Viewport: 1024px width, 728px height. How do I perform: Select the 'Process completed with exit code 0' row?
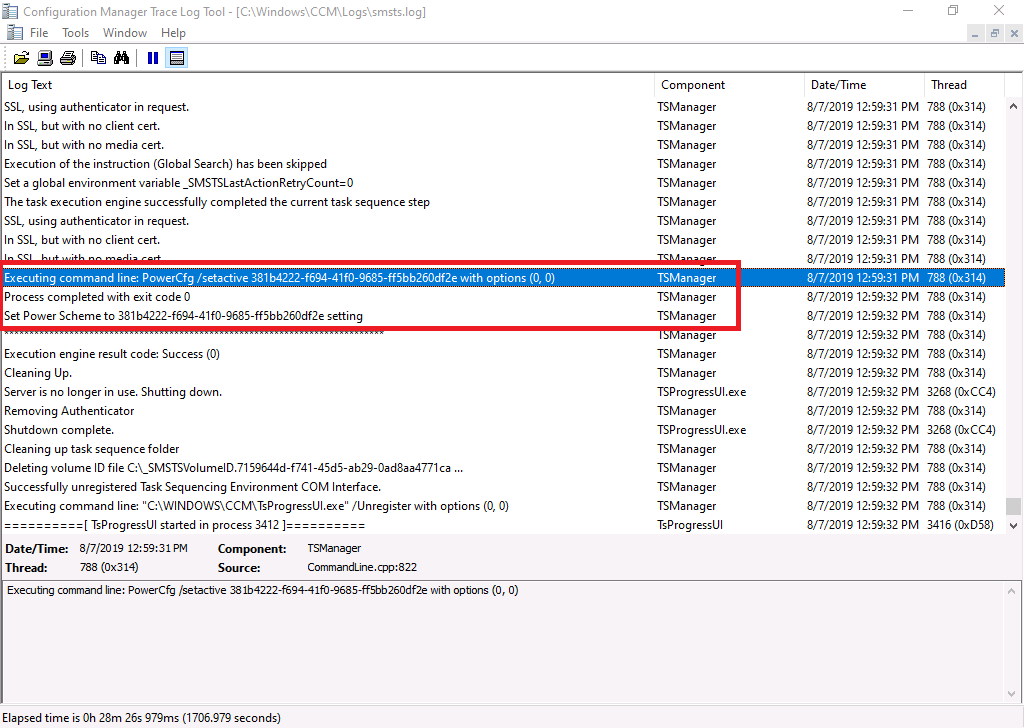503,297
